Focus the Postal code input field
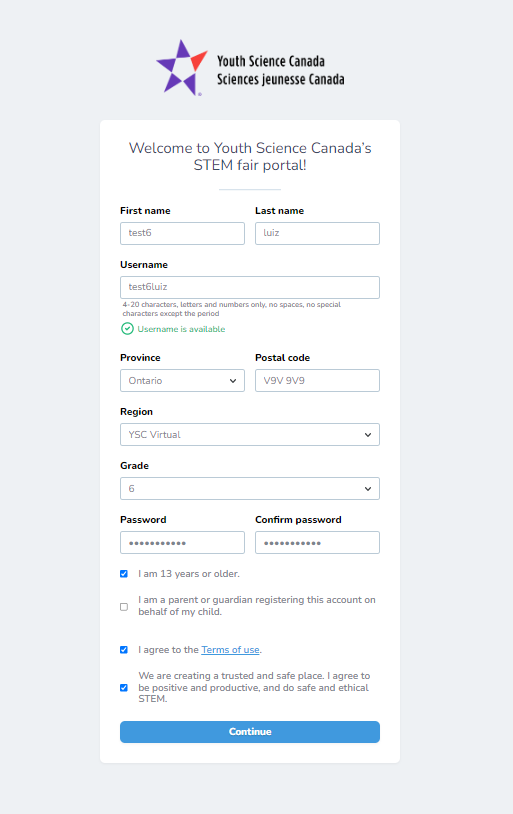Screen dimensions: 513x814 tap(317, 381)
